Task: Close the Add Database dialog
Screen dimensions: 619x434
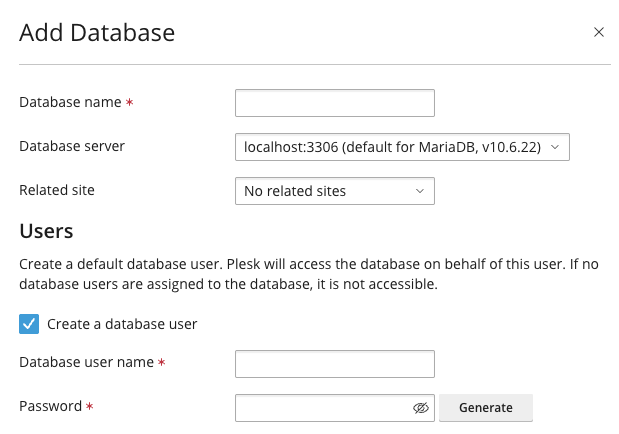Action: (x=598, y=32)
